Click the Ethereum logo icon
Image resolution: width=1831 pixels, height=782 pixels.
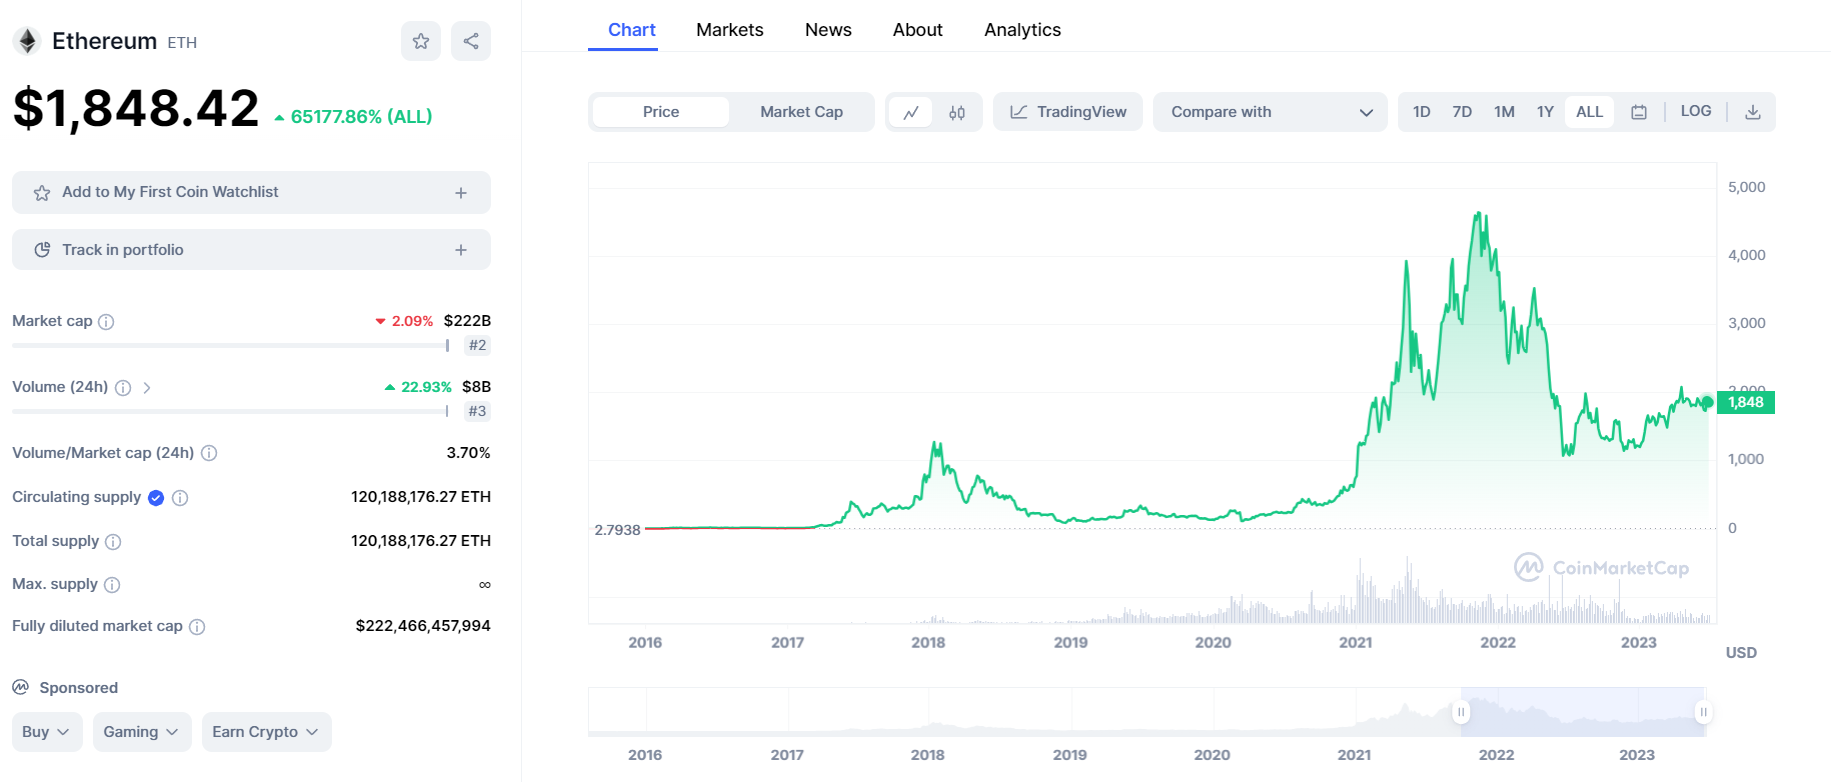point(27,41)
